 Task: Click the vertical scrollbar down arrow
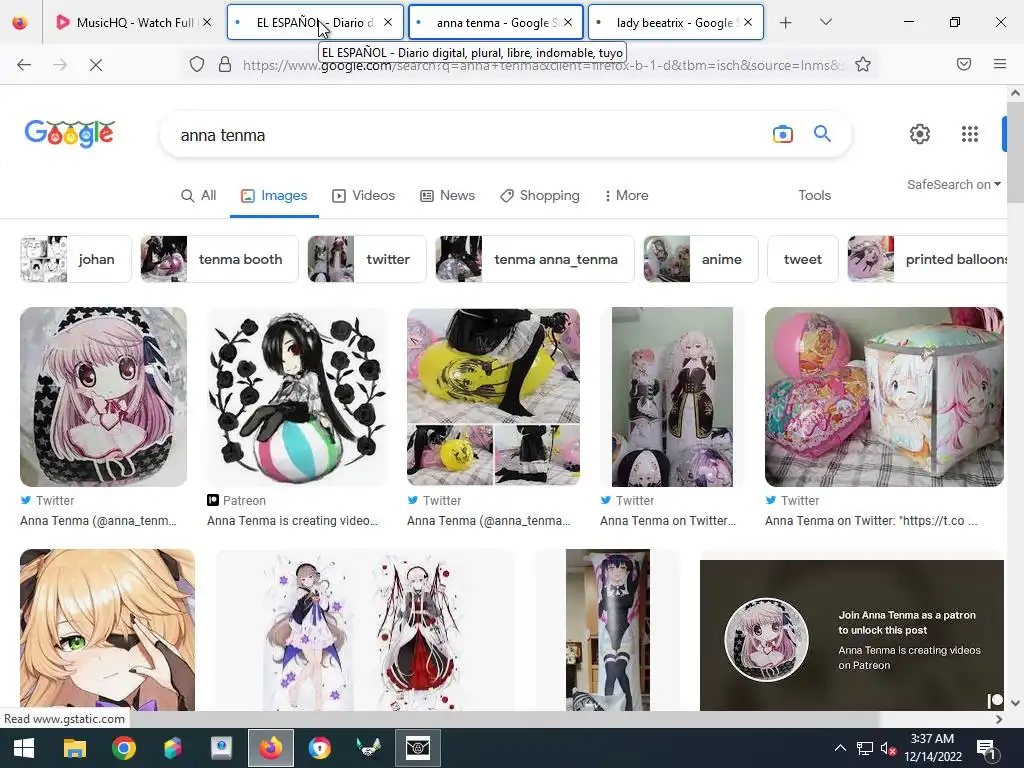[1015, 703]
